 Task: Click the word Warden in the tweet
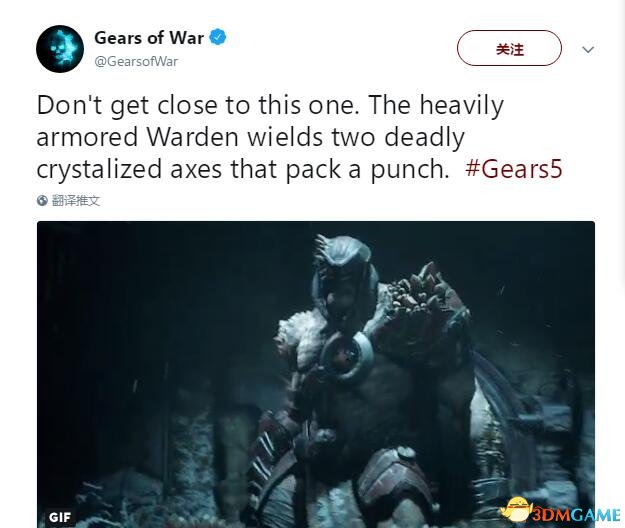193,137
